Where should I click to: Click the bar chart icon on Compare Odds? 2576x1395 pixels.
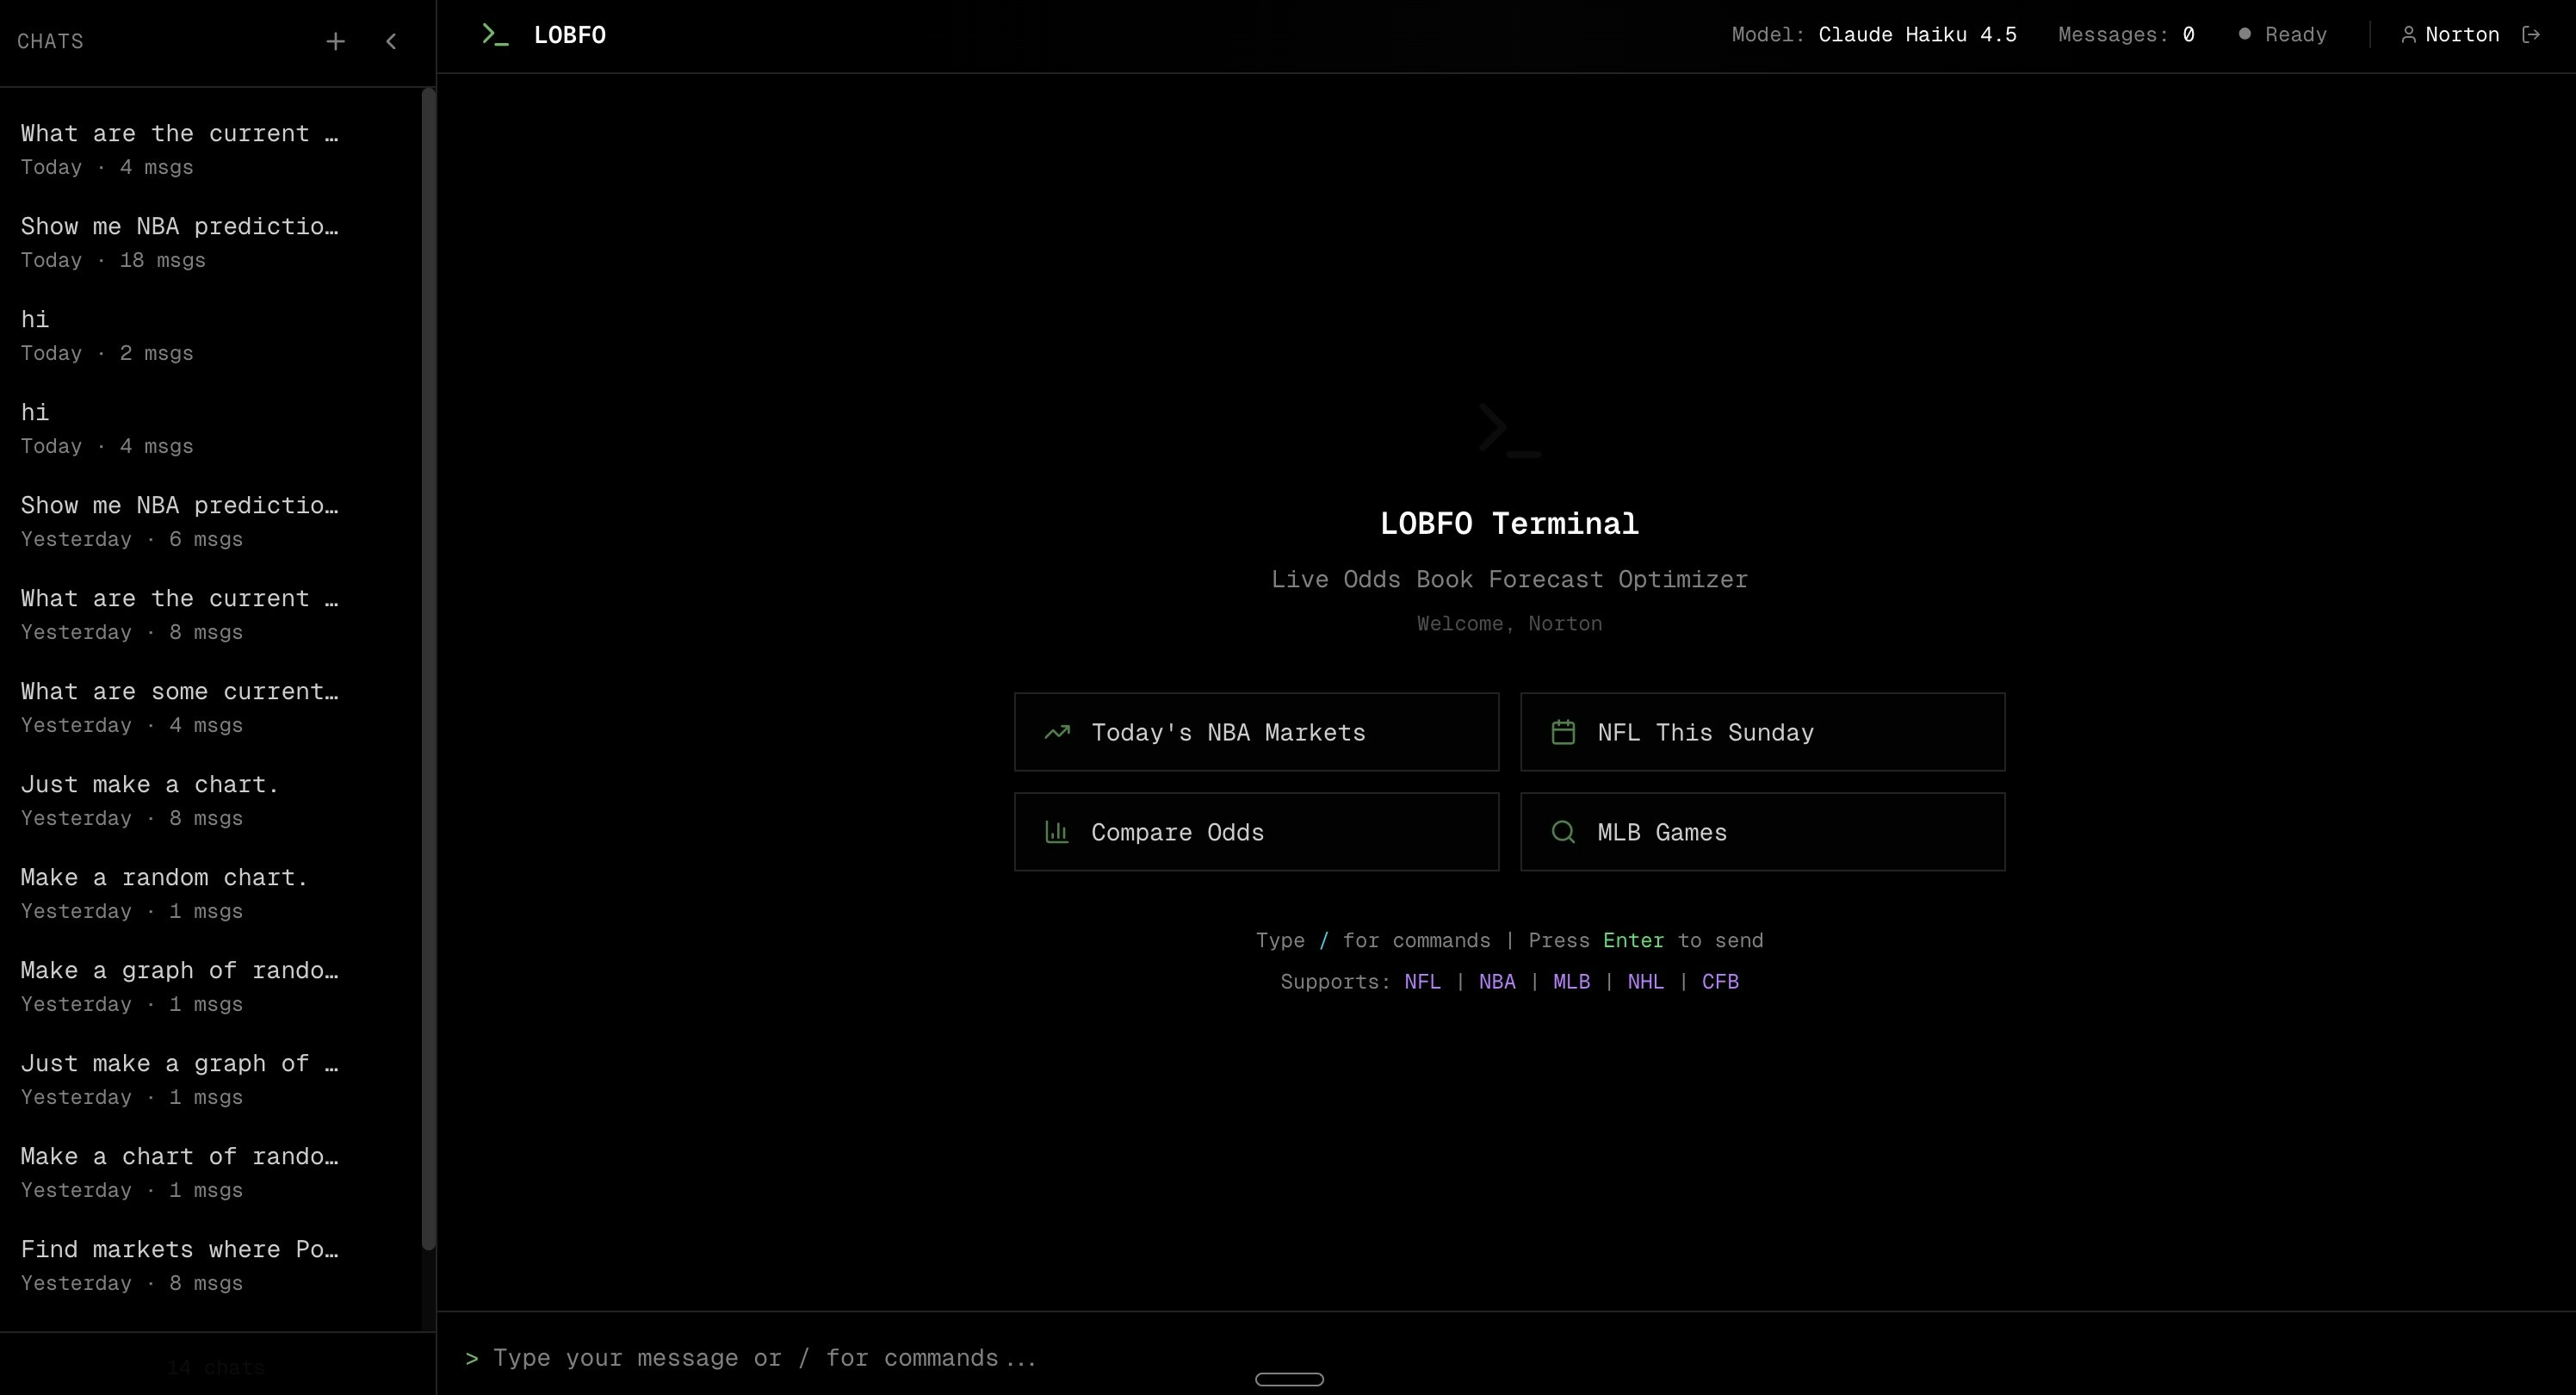[x=1056, y=832]
